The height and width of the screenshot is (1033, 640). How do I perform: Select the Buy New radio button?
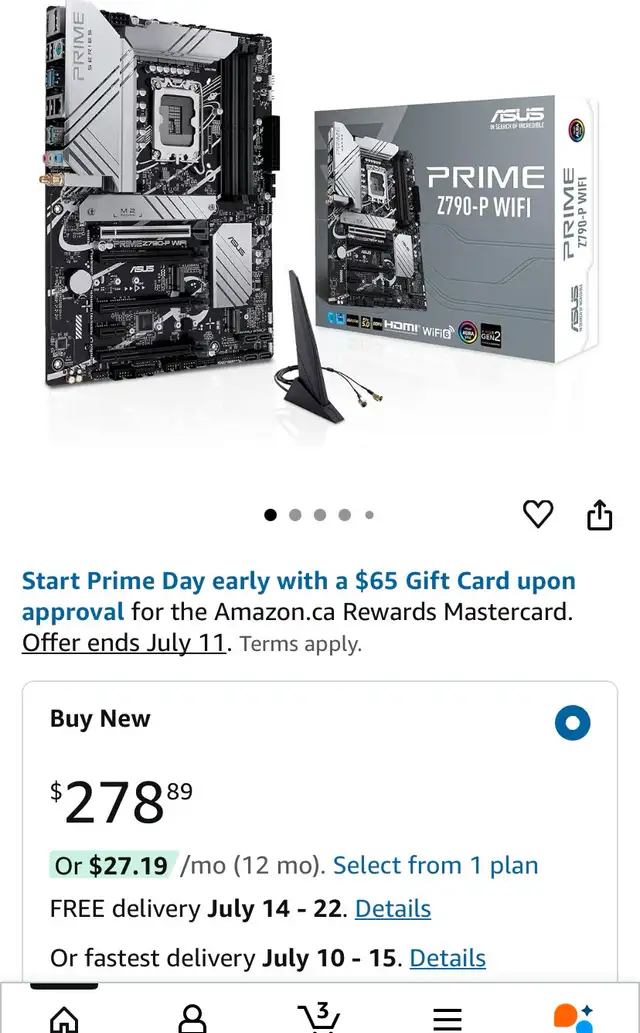click(572, 723)
